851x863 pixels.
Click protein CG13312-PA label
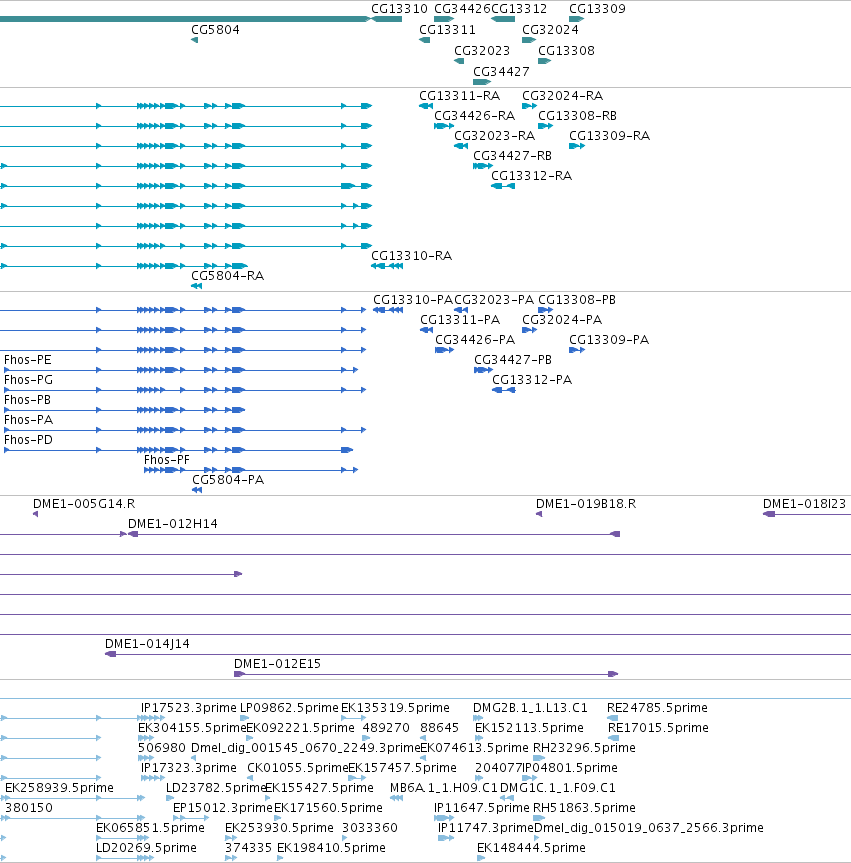[x=532, y=380]
